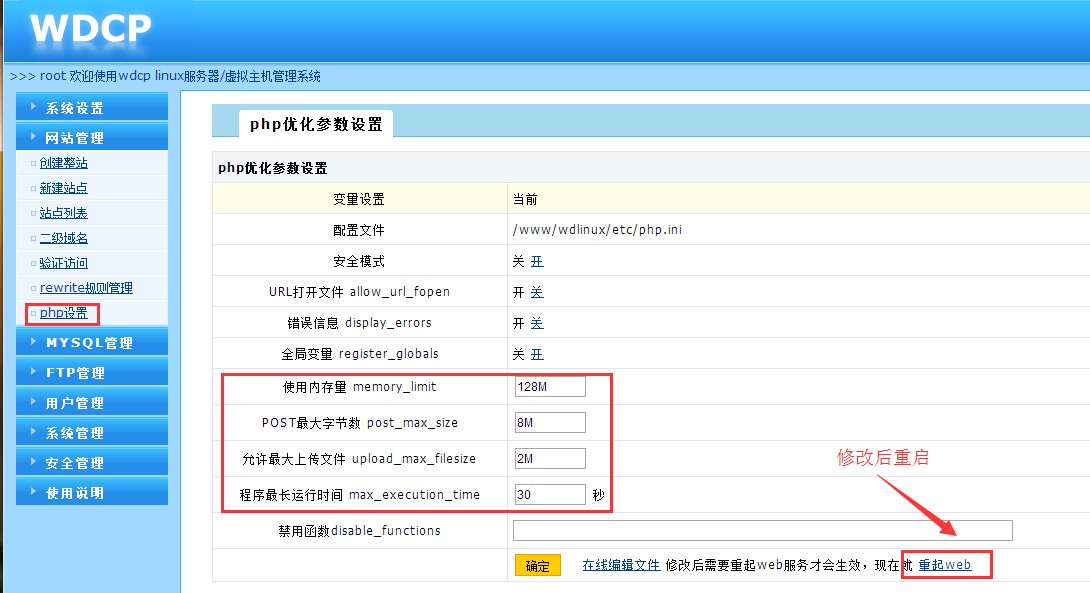Image resolution: width=1090 pixels, height=593 pixels.
Task: Click the 使用内存量 memory_limit label
Action: point(359,387)
